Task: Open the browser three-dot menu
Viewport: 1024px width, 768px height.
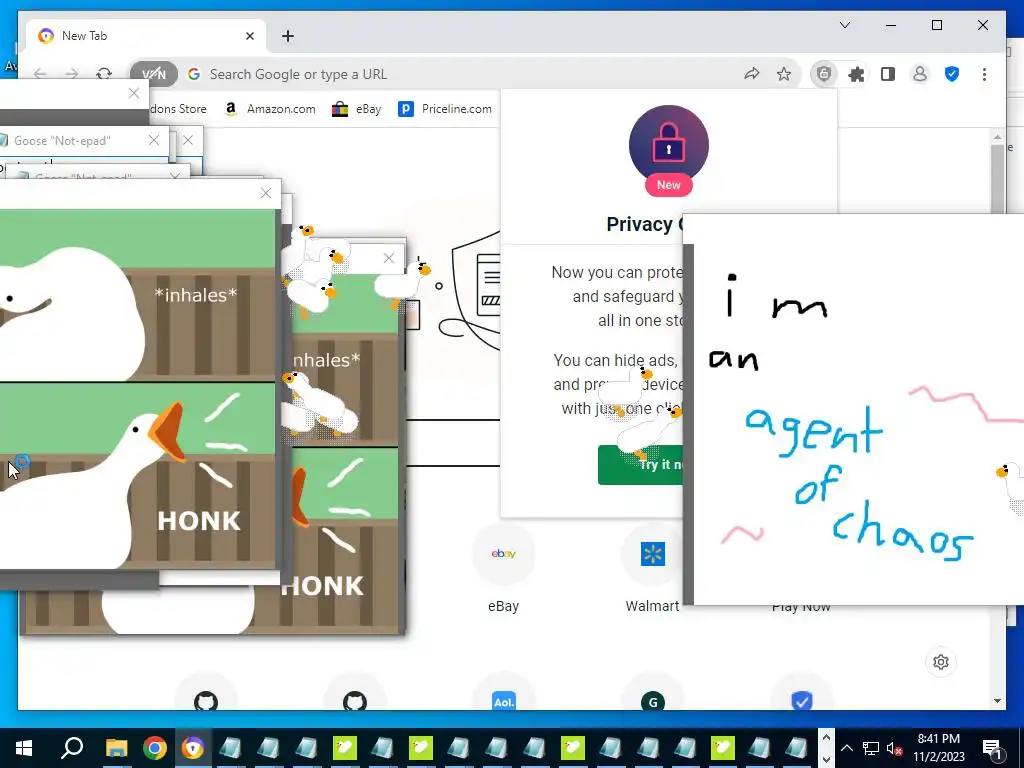Action: point(984,74)
